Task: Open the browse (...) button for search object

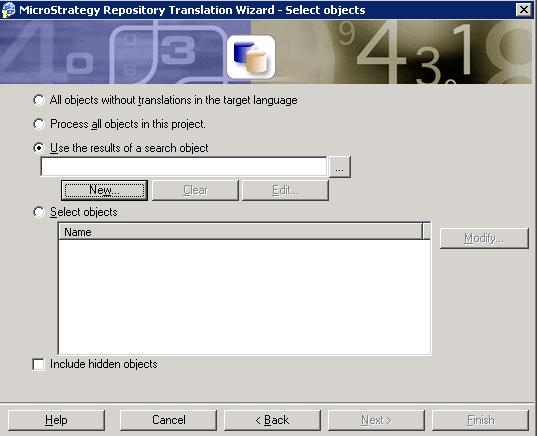Action: (340, 167)
